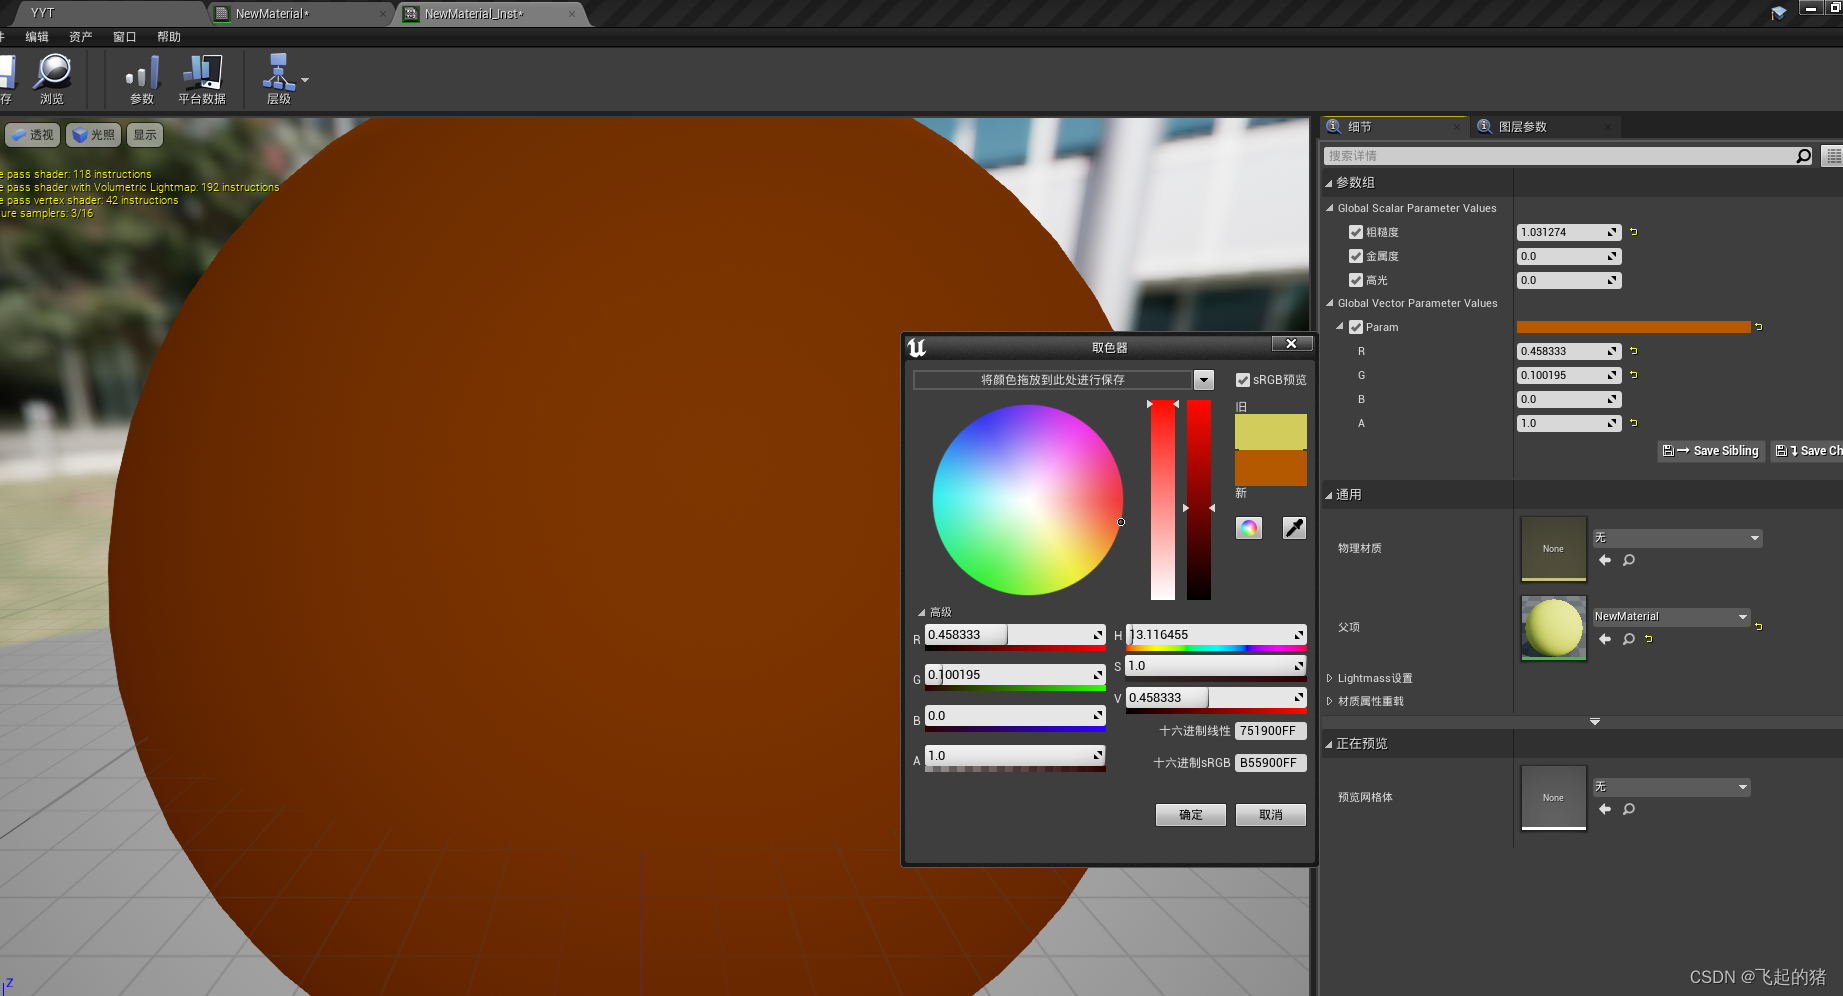The width and height of the screenshot is (1843, 996).
Task: Open the tutorial graduation cap icon
Action: coord(1778,13)
